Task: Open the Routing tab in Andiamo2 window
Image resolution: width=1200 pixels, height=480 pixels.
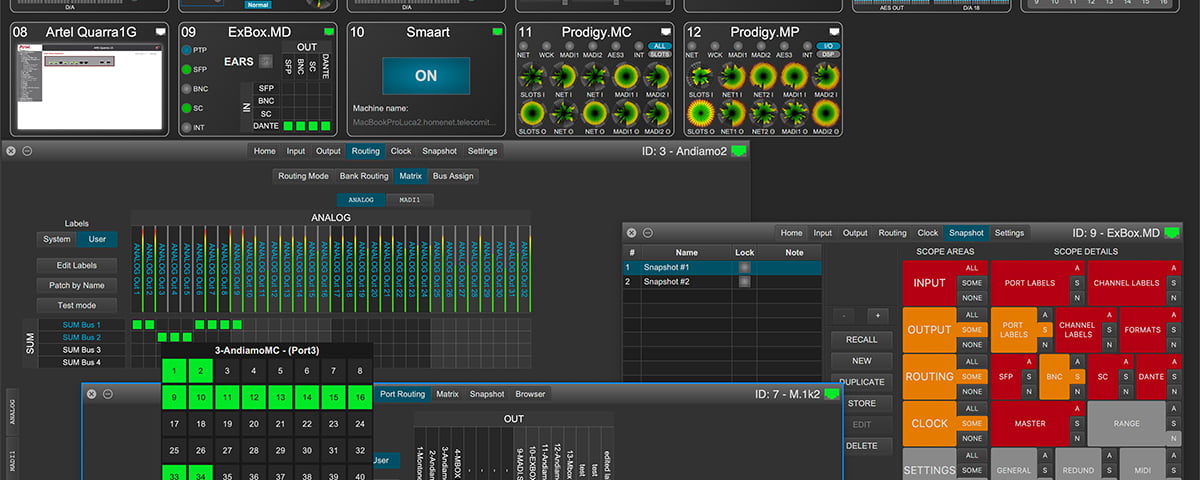Action: 365,151
